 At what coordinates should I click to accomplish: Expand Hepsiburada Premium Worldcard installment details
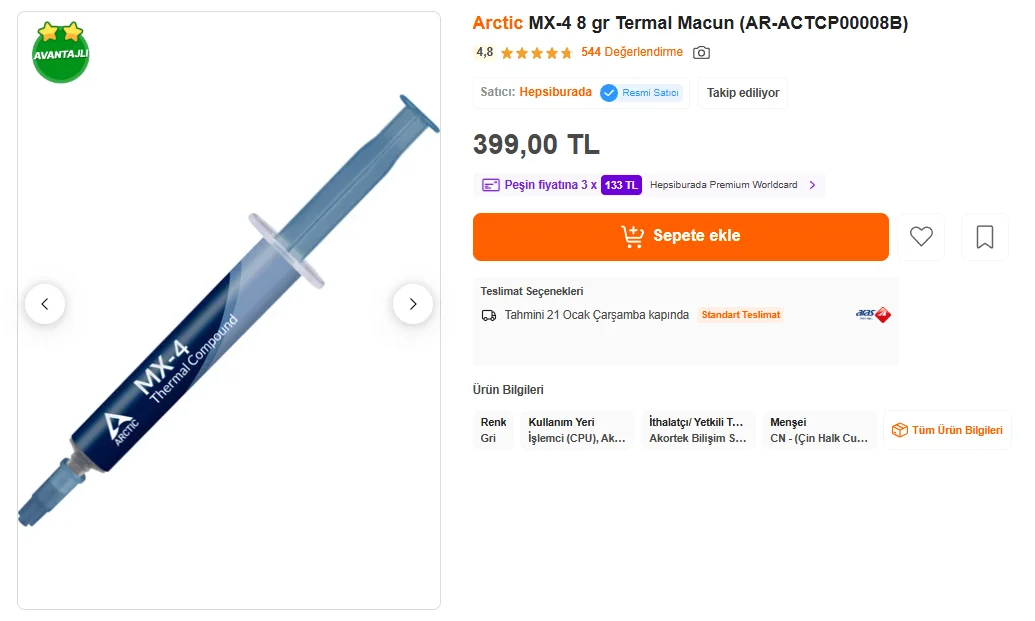812,185
